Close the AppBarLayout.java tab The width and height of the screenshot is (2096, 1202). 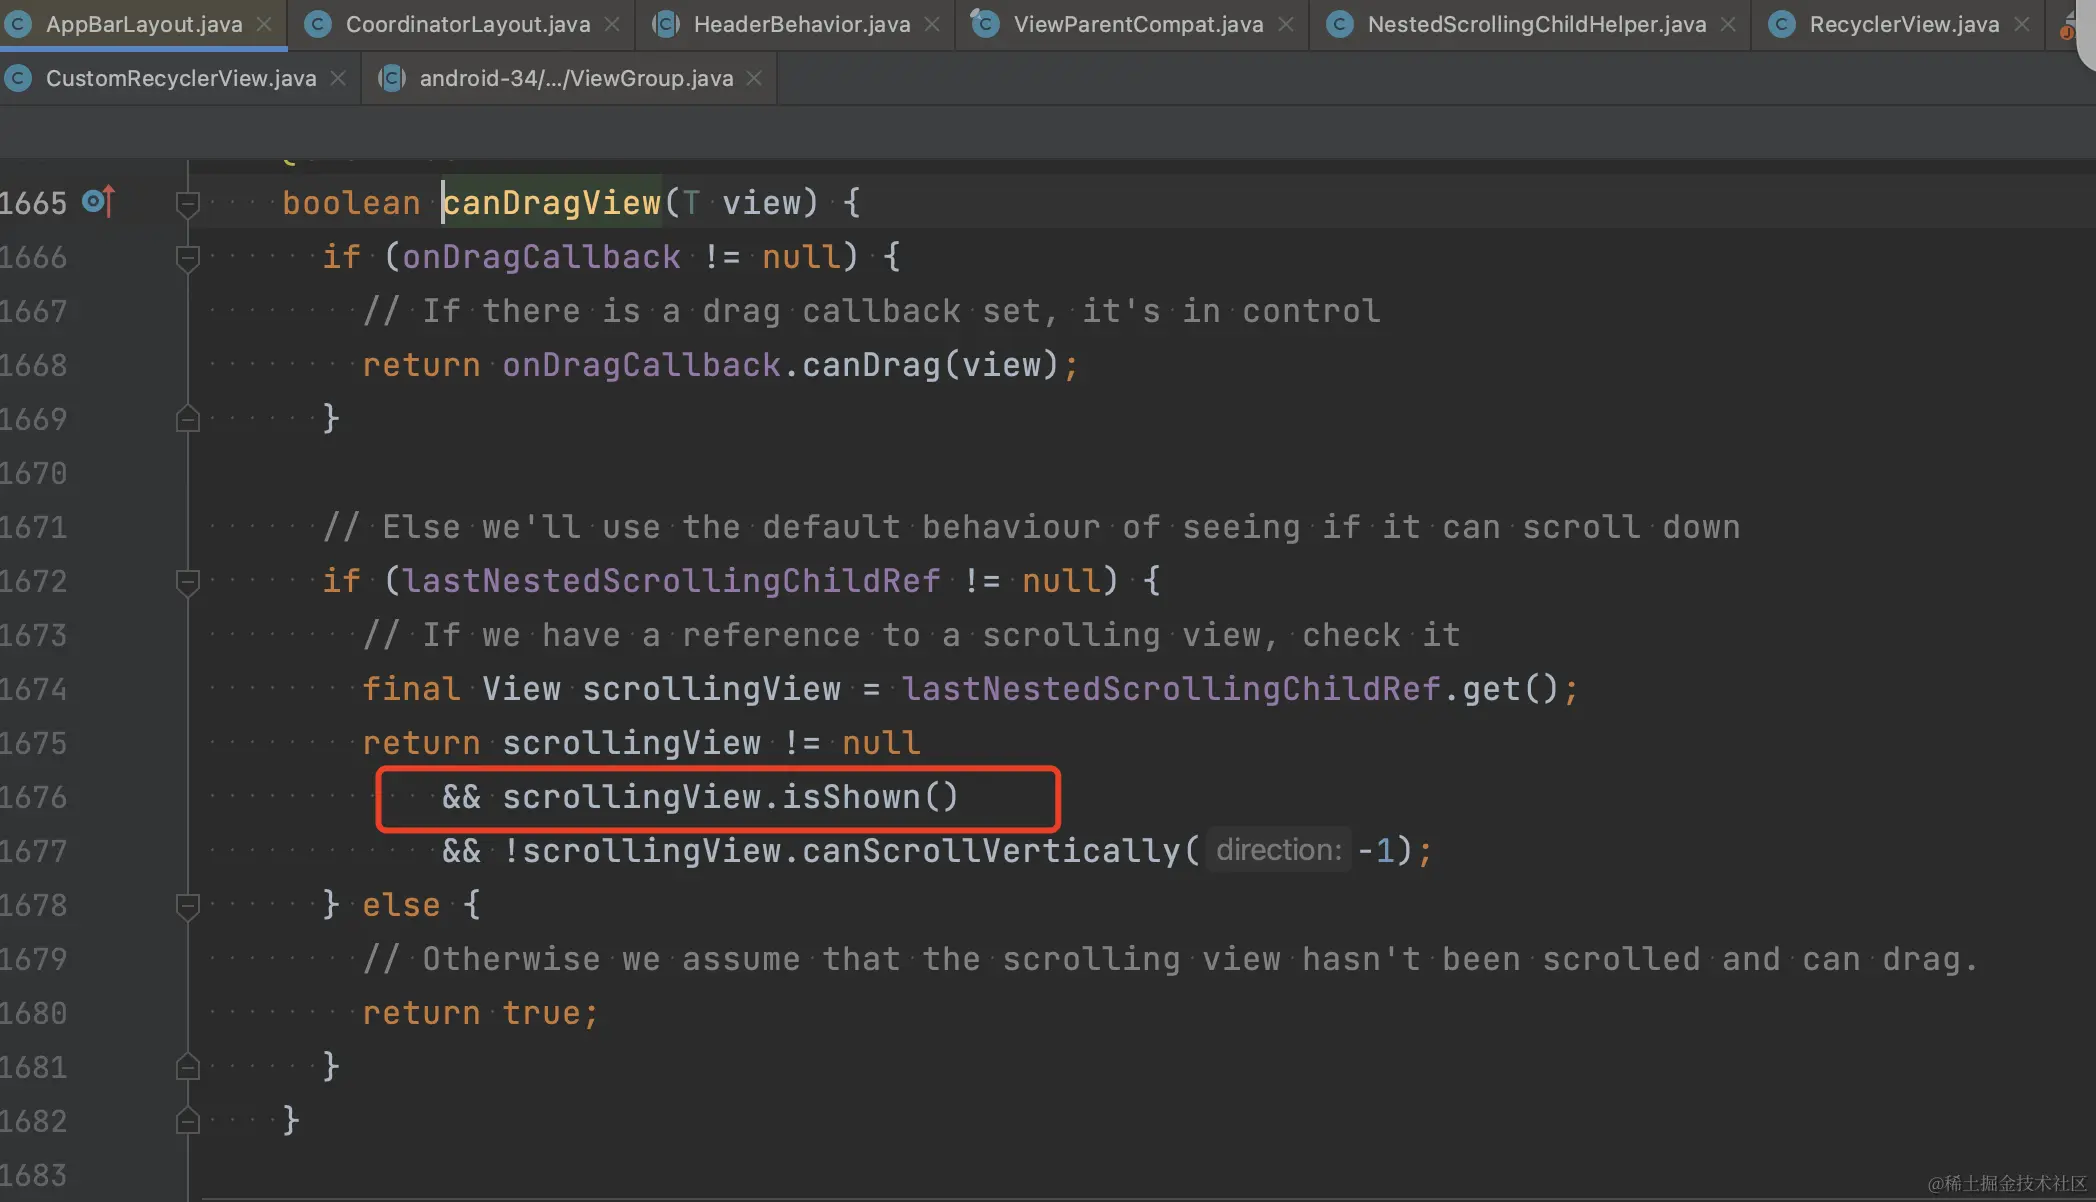tap(264, 24)
